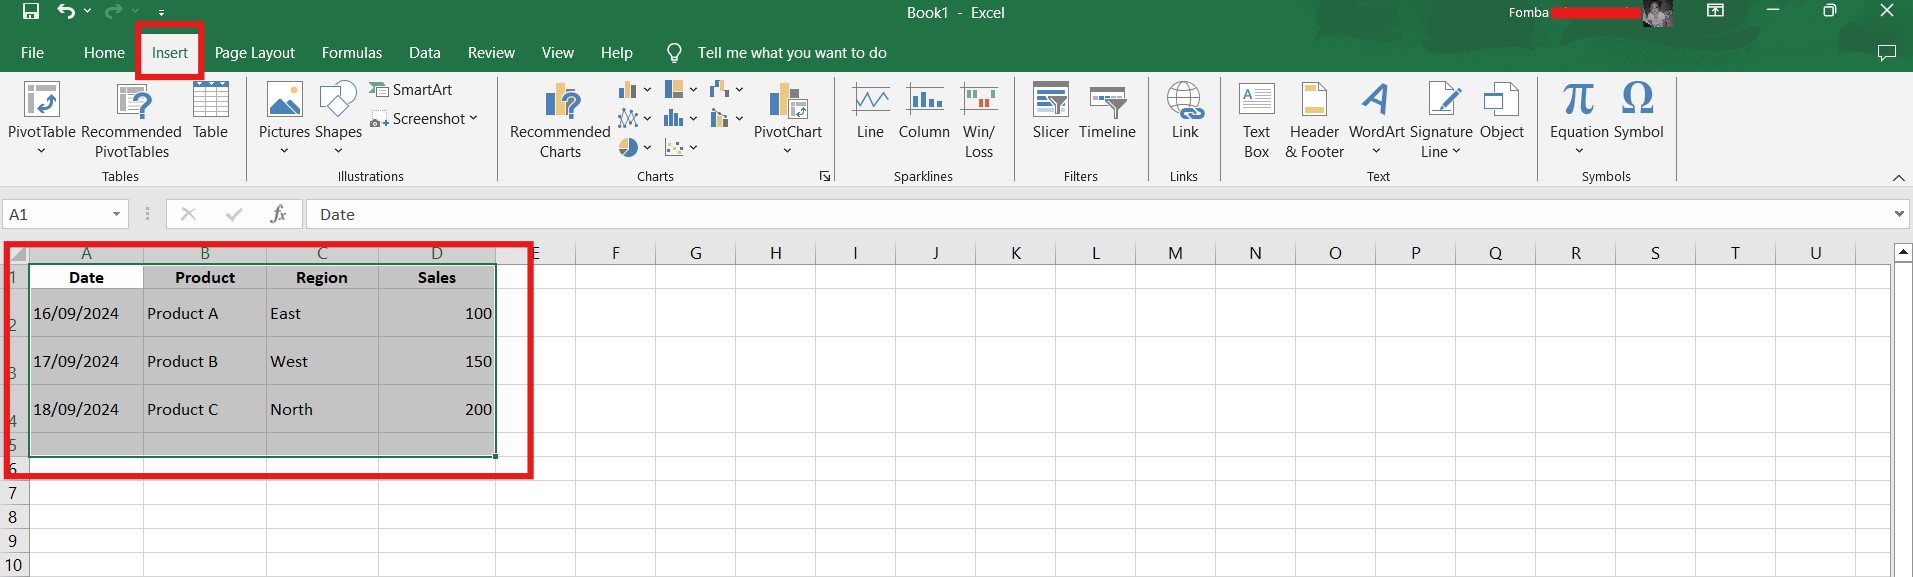
Task: Insert a Timeline filter
Action: tap(1107, 111)
